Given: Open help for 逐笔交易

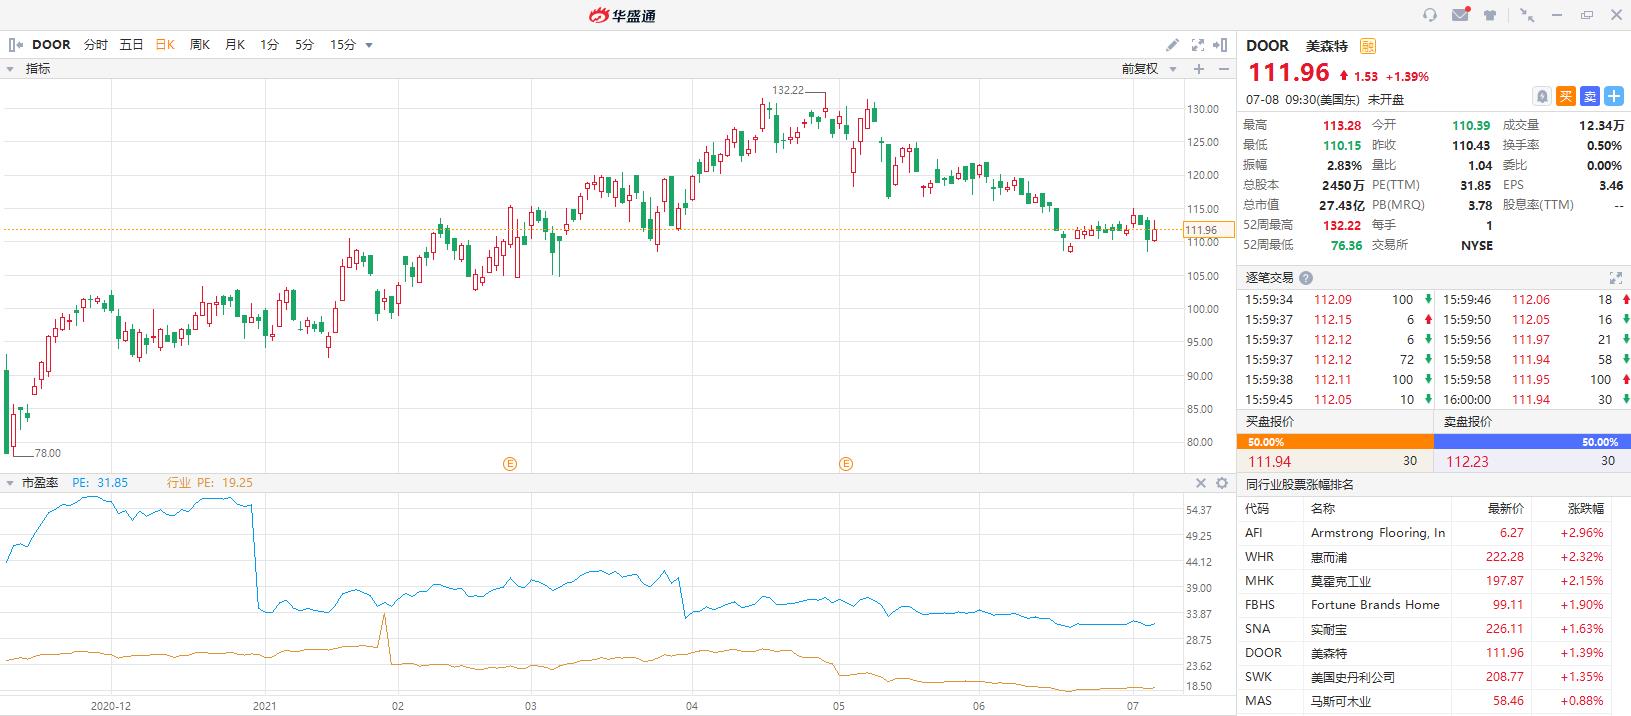Looking at the screenshot, I should (x=1306, y=278).
